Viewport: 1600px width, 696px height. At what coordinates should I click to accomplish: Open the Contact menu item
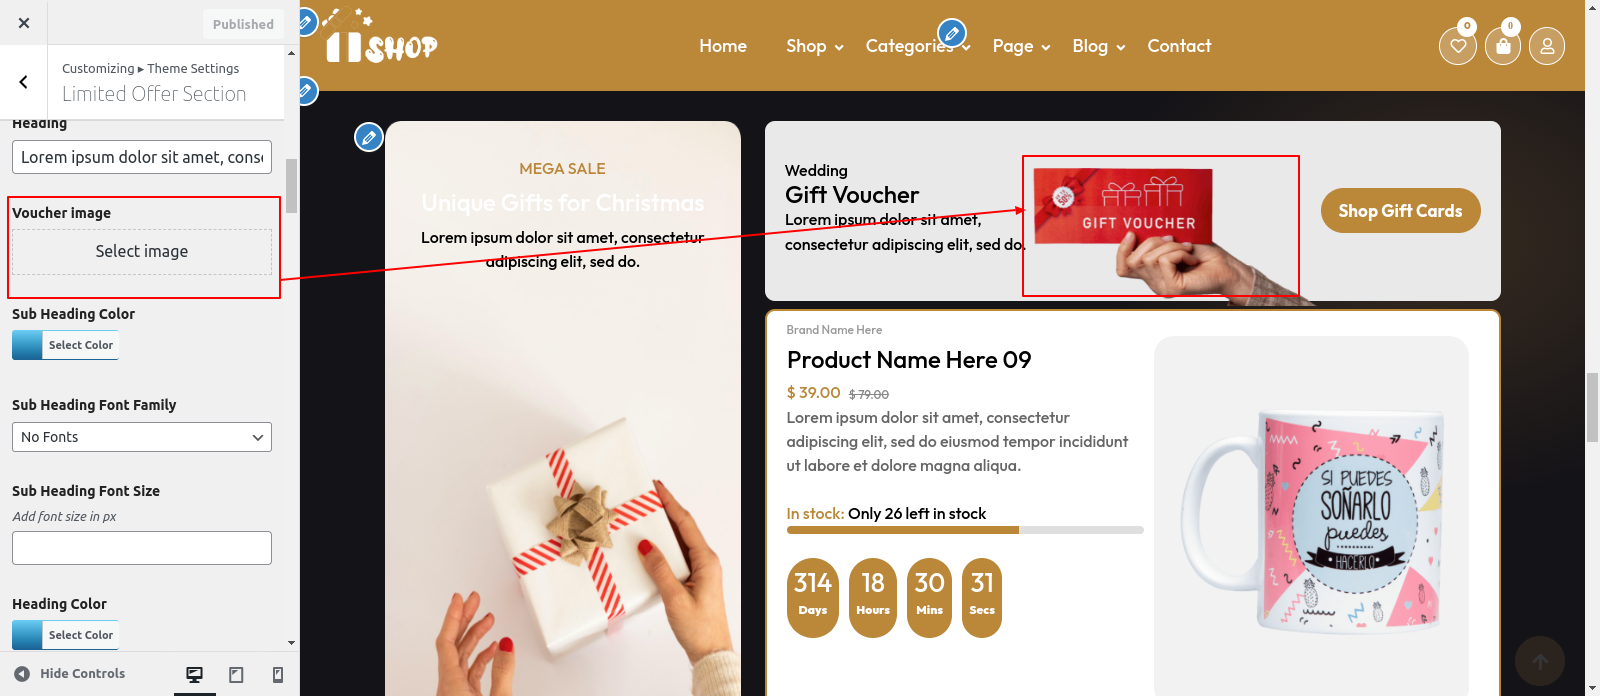[1179, 46]
